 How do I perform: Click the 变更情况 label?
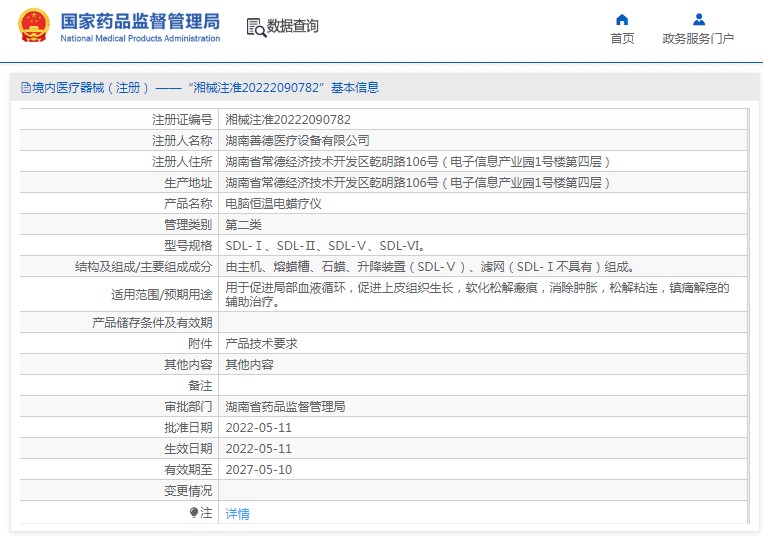188,490
